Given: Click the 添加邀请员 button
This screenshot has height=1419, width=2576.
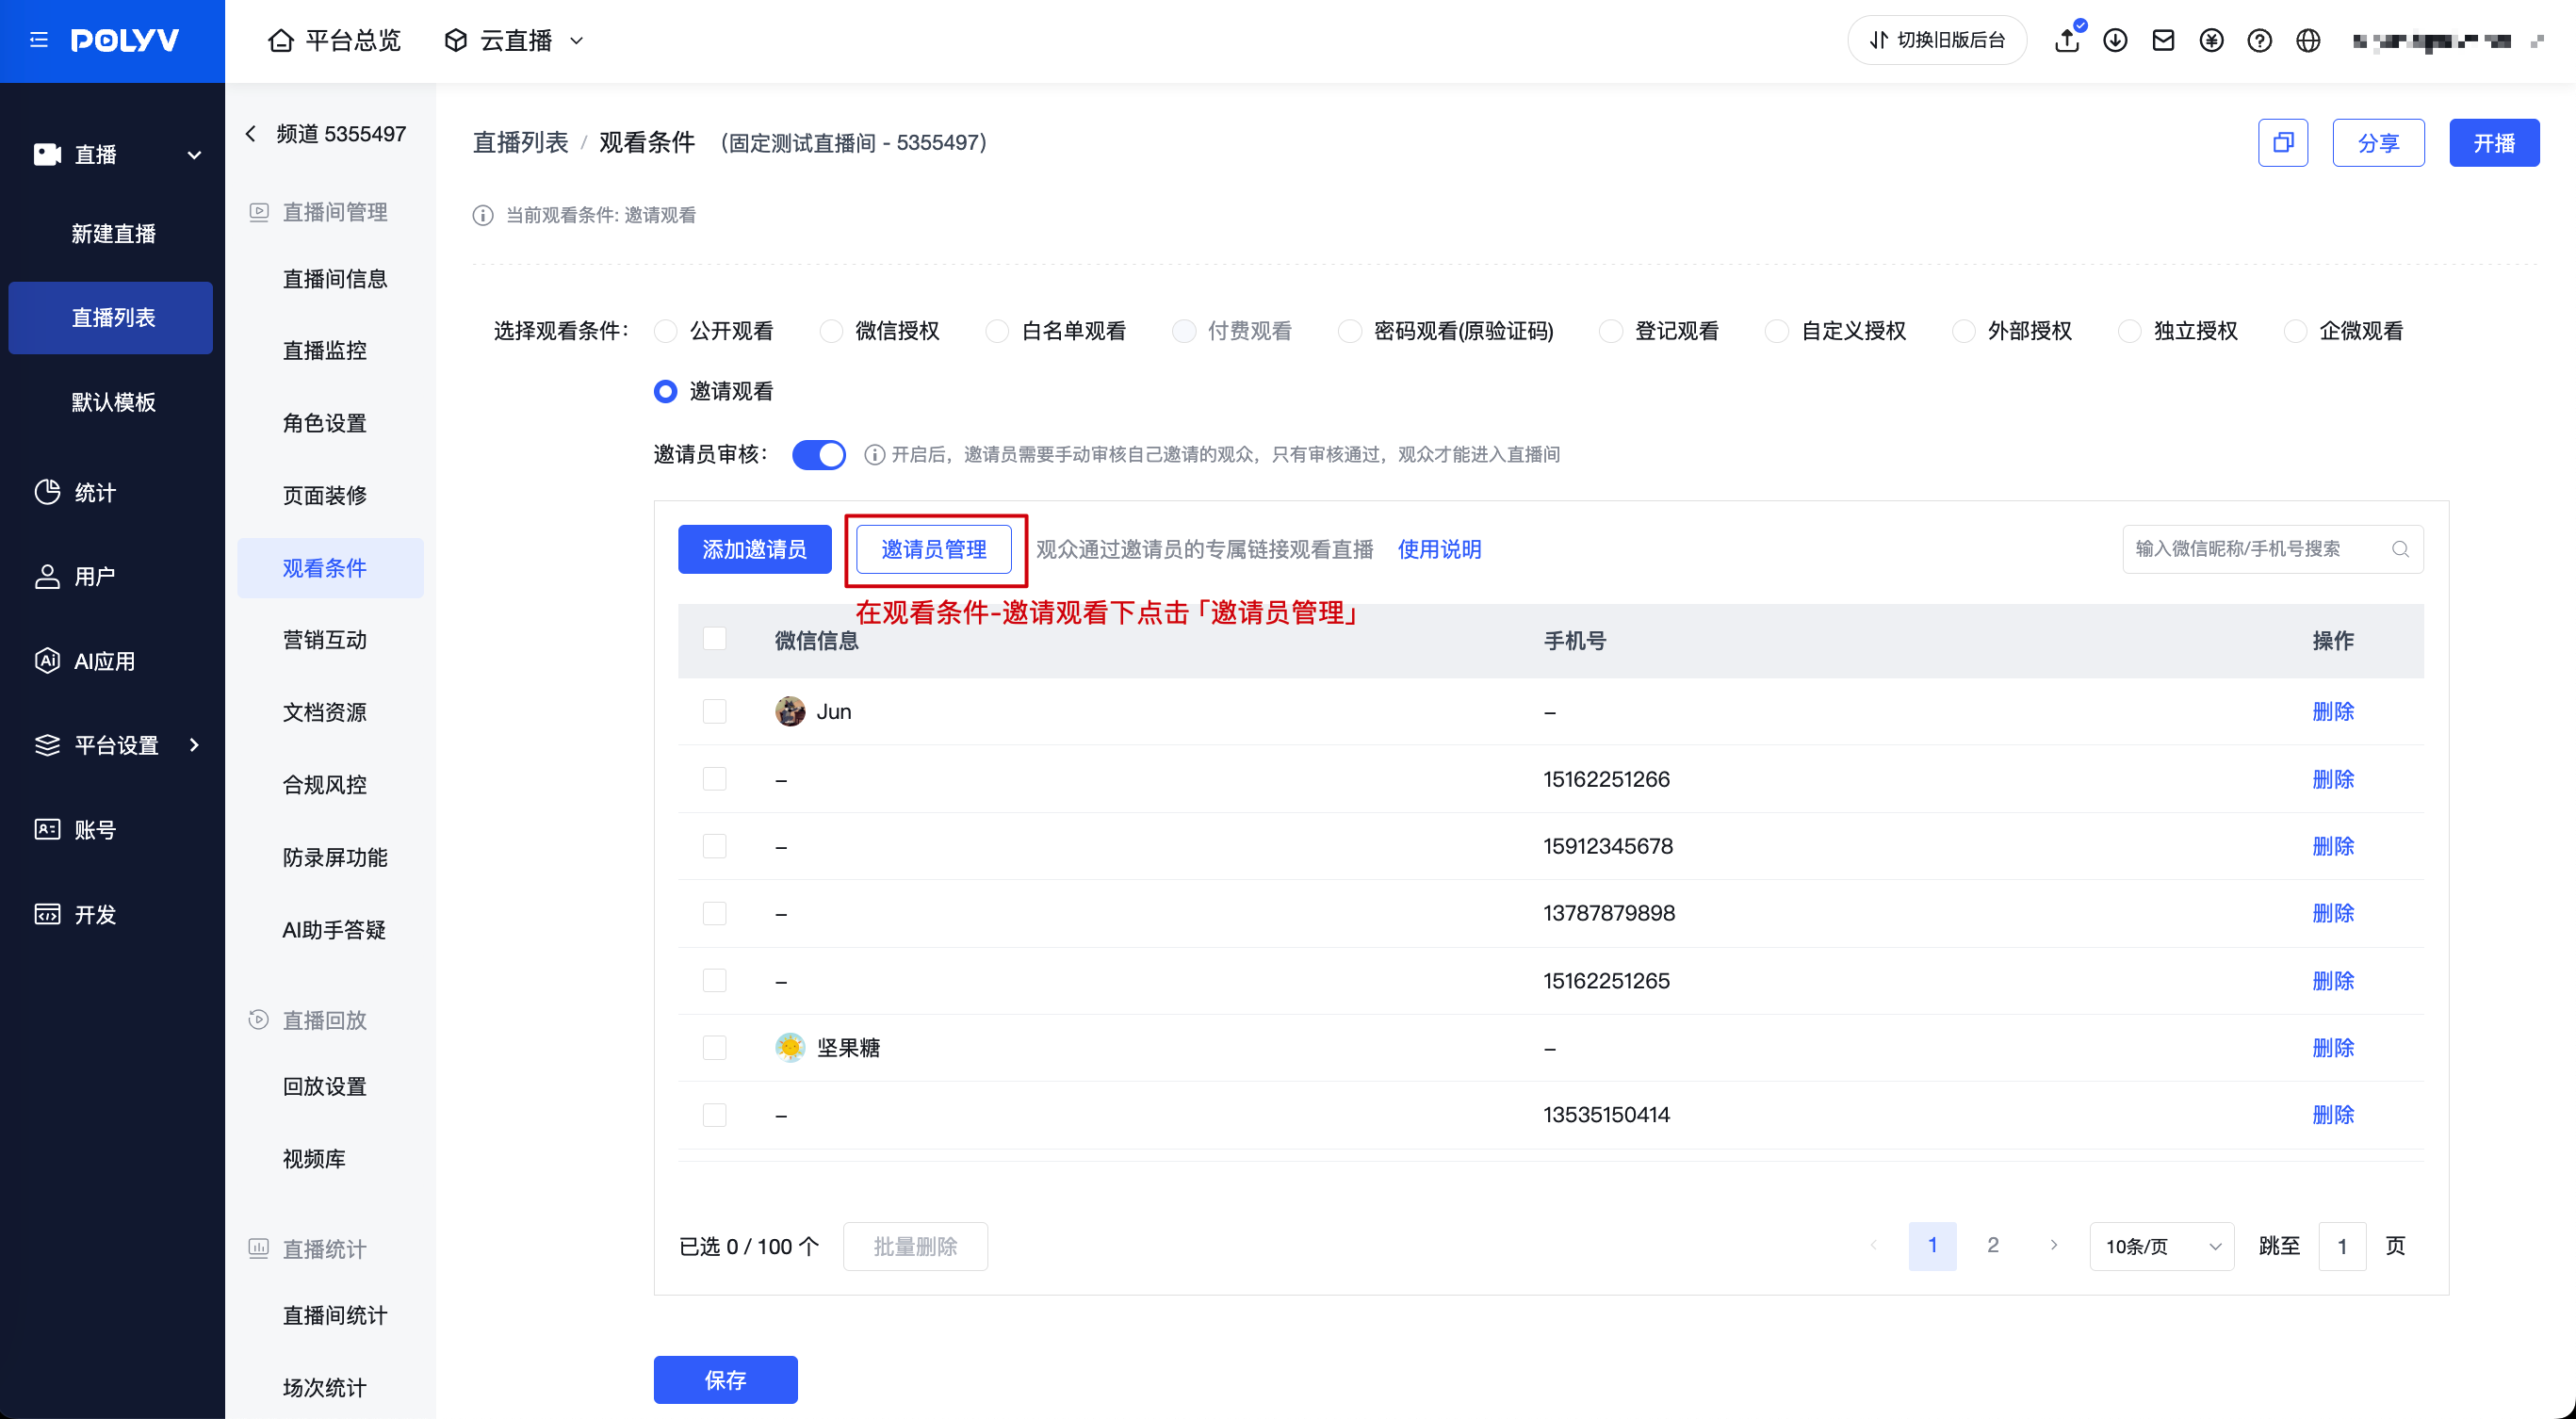Looking at the screenshot, I should [x=754, y=549].
